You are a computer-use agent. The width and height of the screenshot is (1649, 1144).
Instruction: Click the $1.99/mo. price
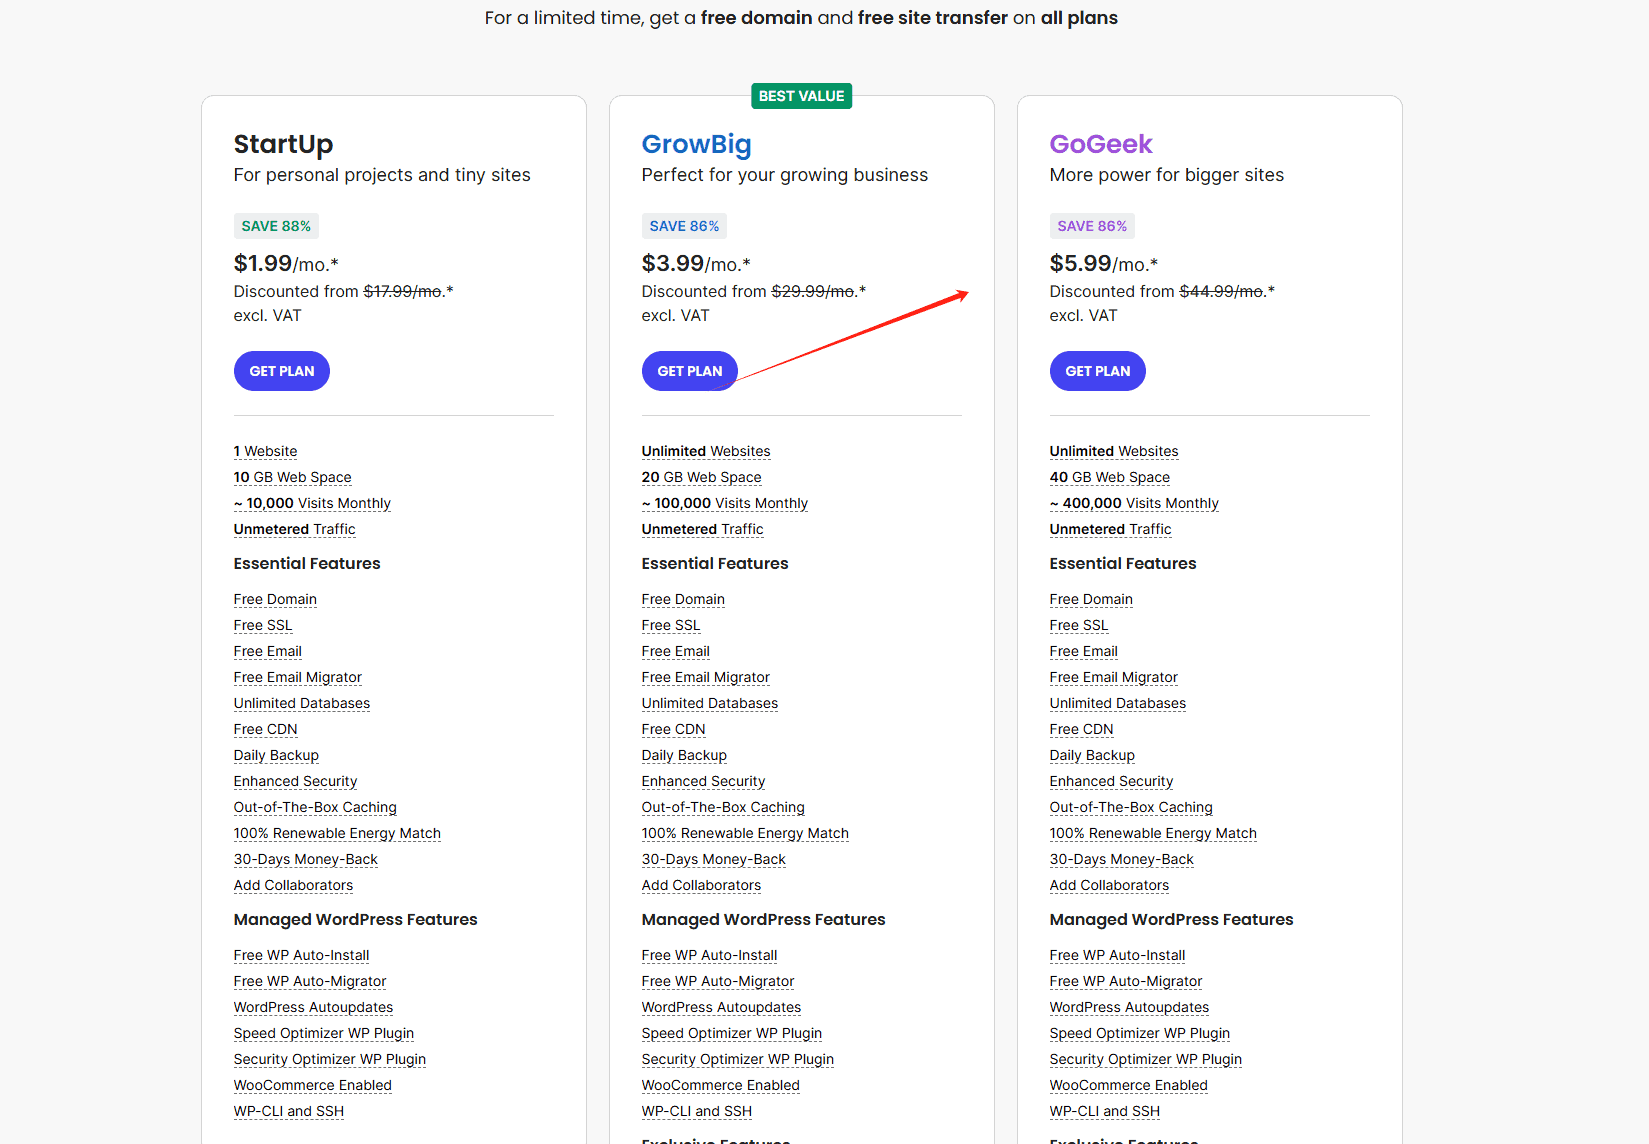click(x=286, y=263)
